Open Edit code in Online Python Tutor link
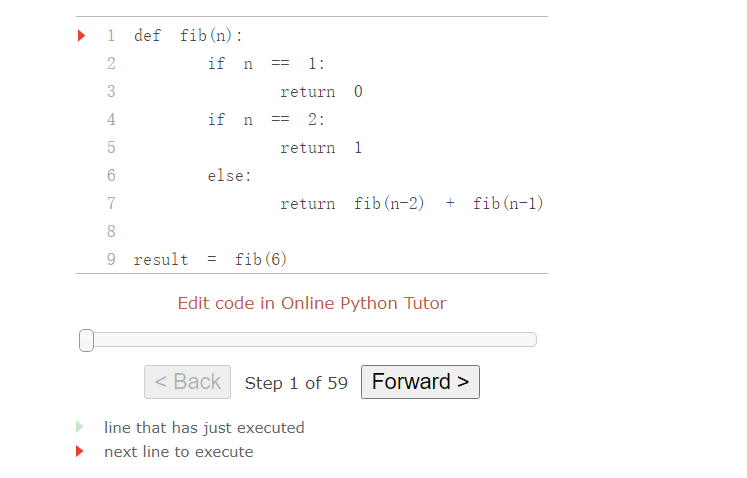 312,303
